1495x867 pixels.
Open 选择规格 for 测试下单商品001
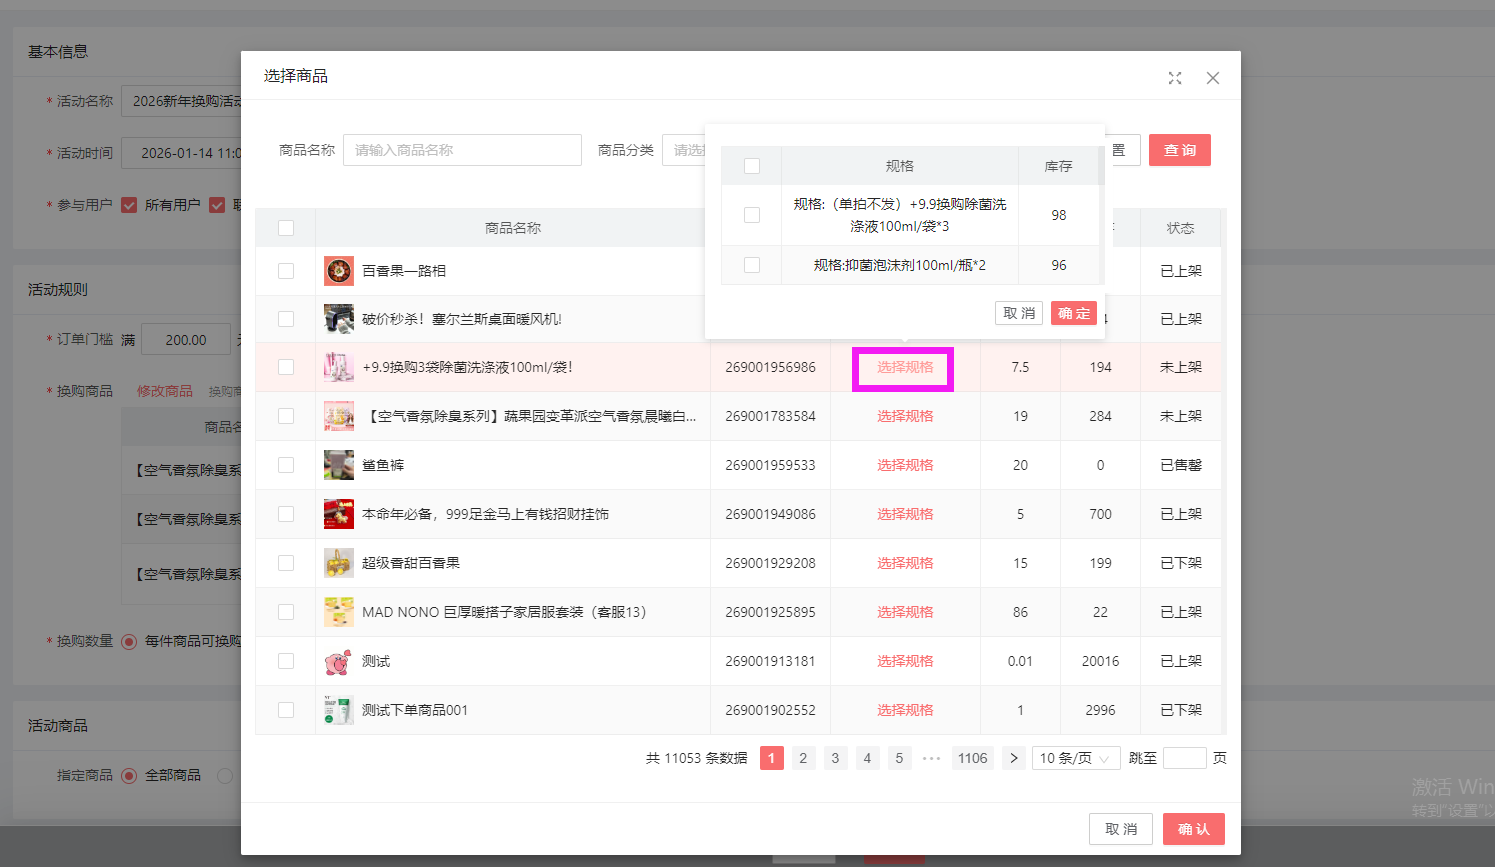pyautogui.click(x=905, y=710)
